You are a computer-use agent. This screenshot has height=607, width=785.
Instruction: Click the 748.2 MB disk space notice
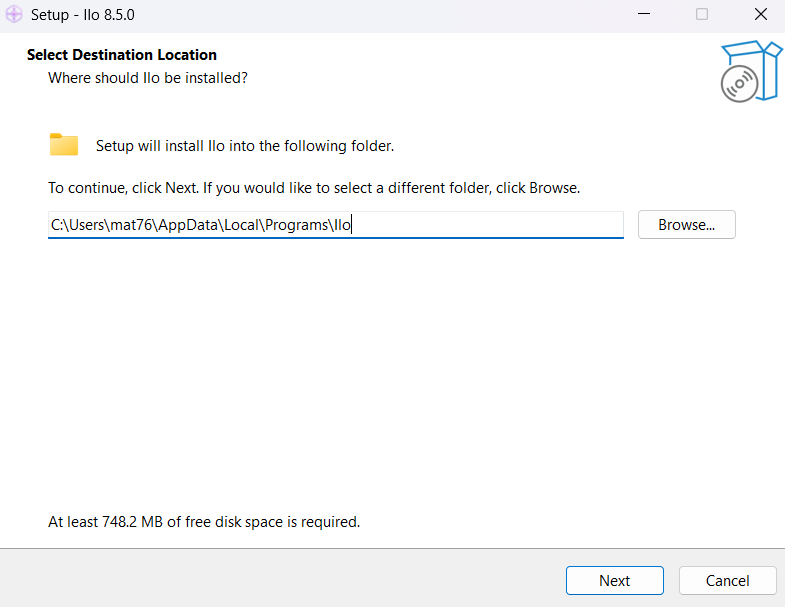[204, 522]
